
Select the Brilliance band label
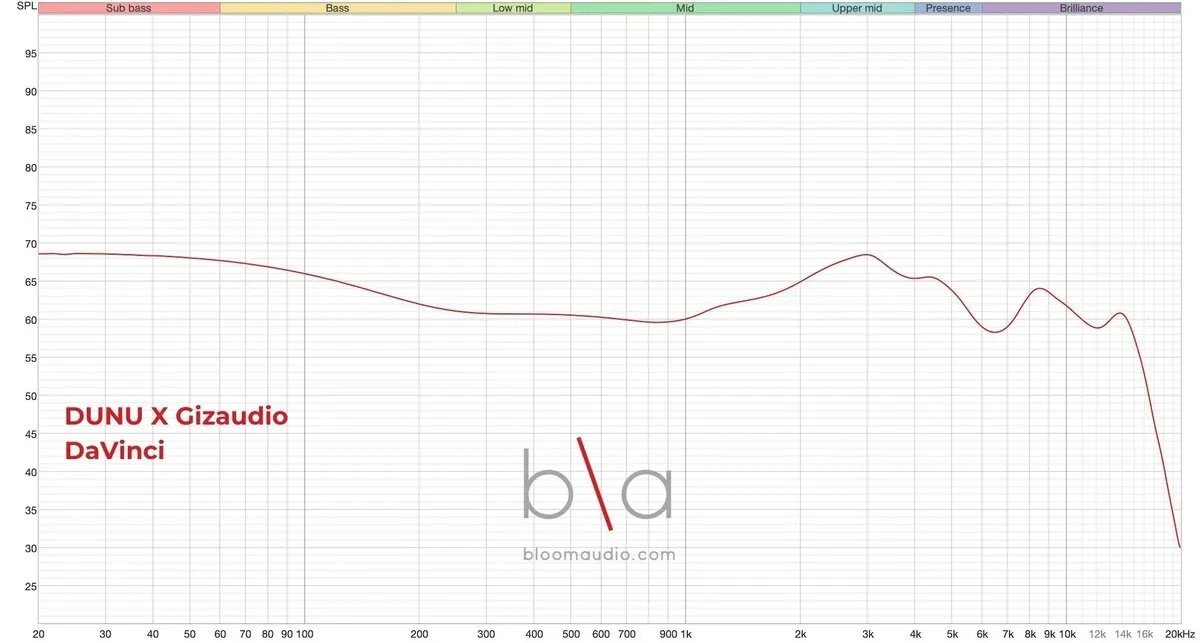(x=1081, y=8)
